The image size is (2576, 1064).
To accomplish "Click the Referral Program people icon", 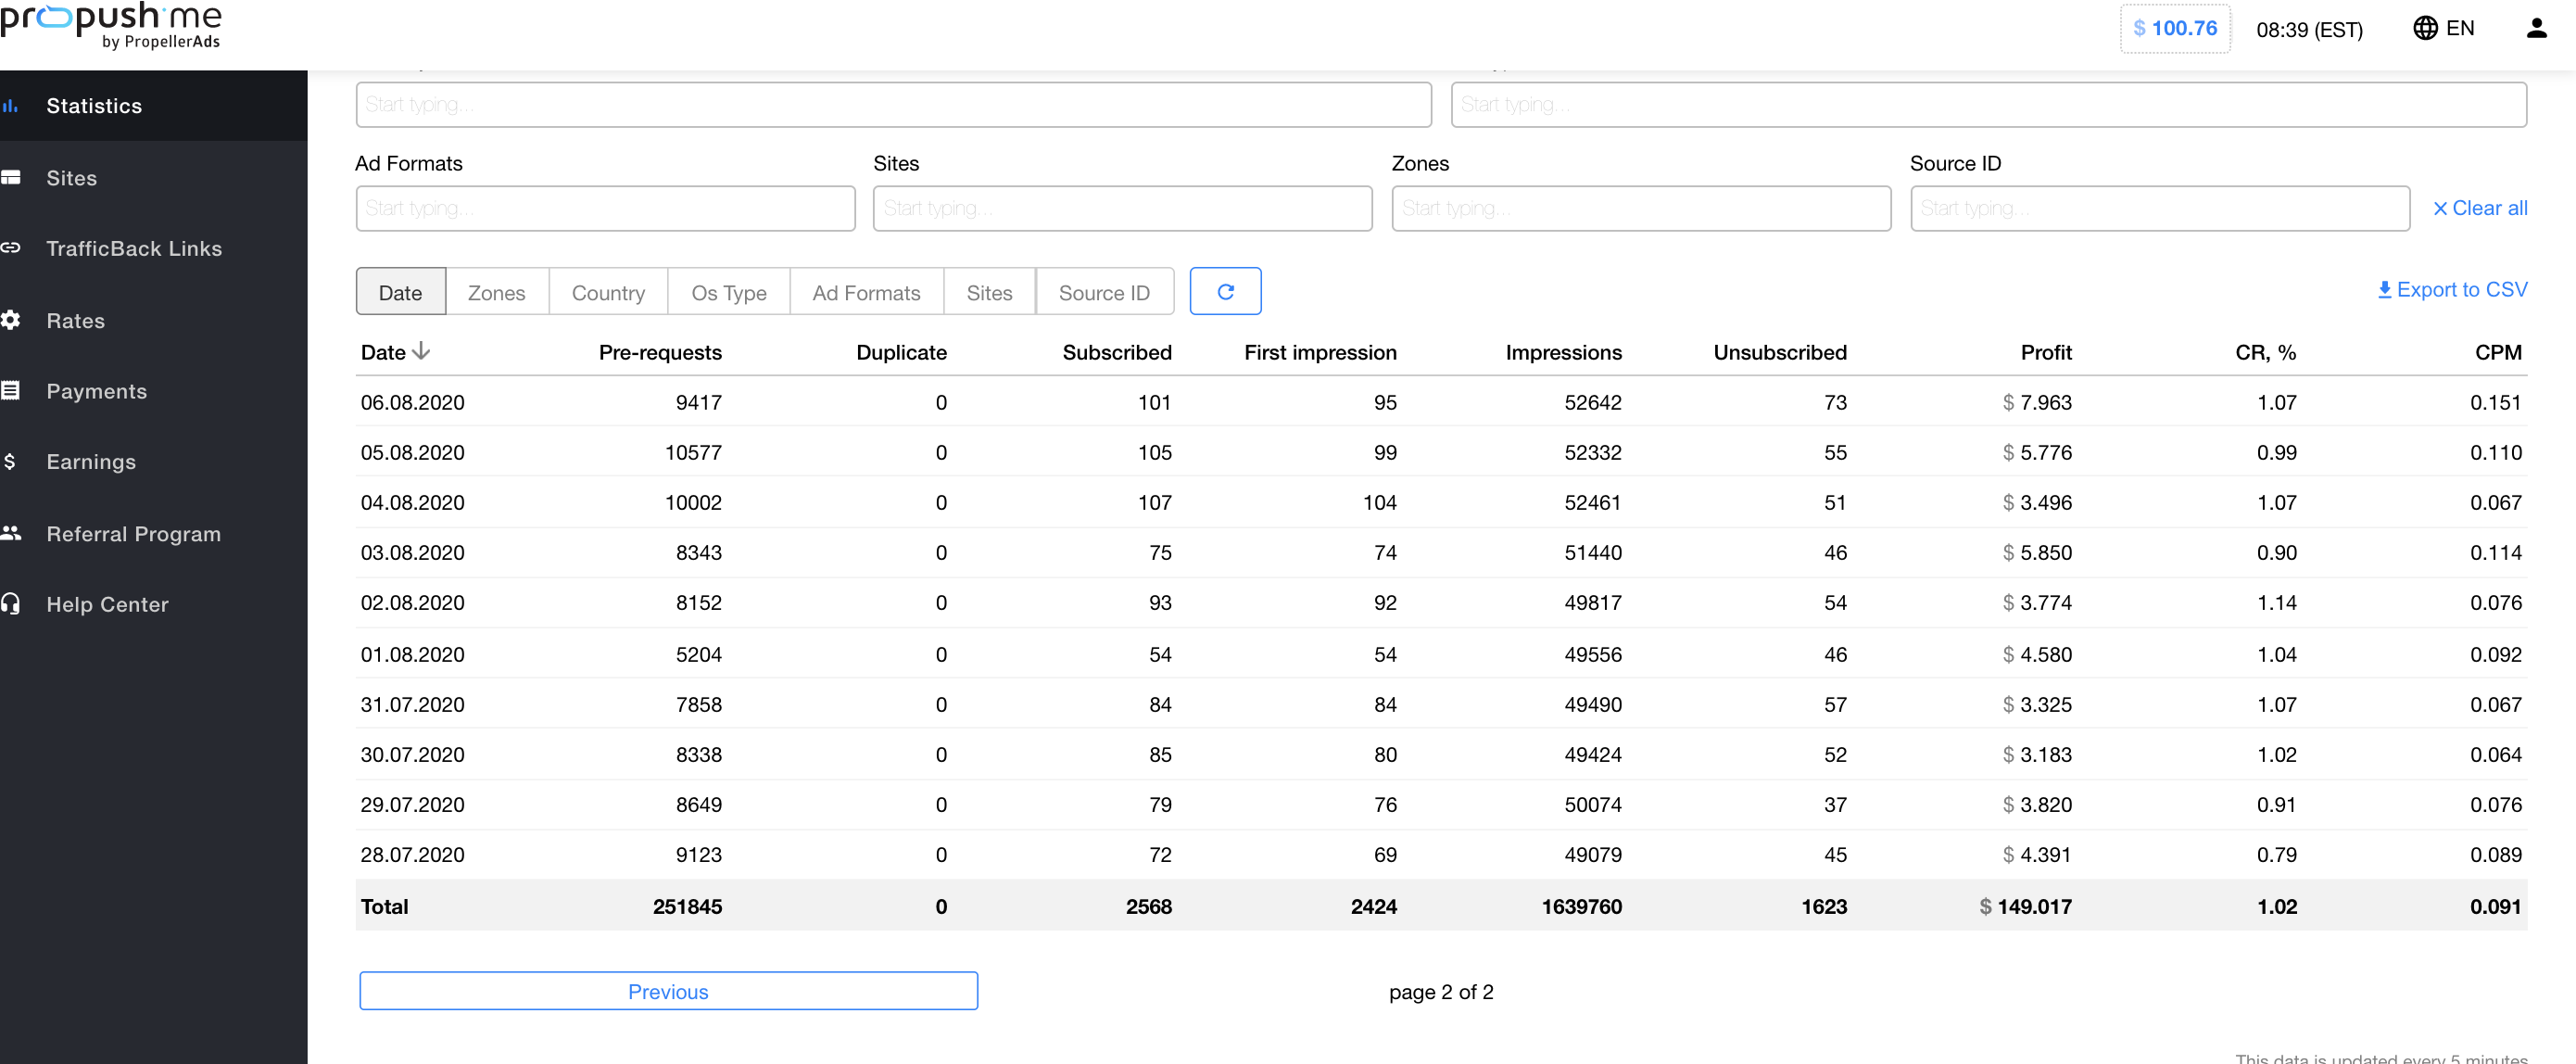I will (x=11, y=533).
